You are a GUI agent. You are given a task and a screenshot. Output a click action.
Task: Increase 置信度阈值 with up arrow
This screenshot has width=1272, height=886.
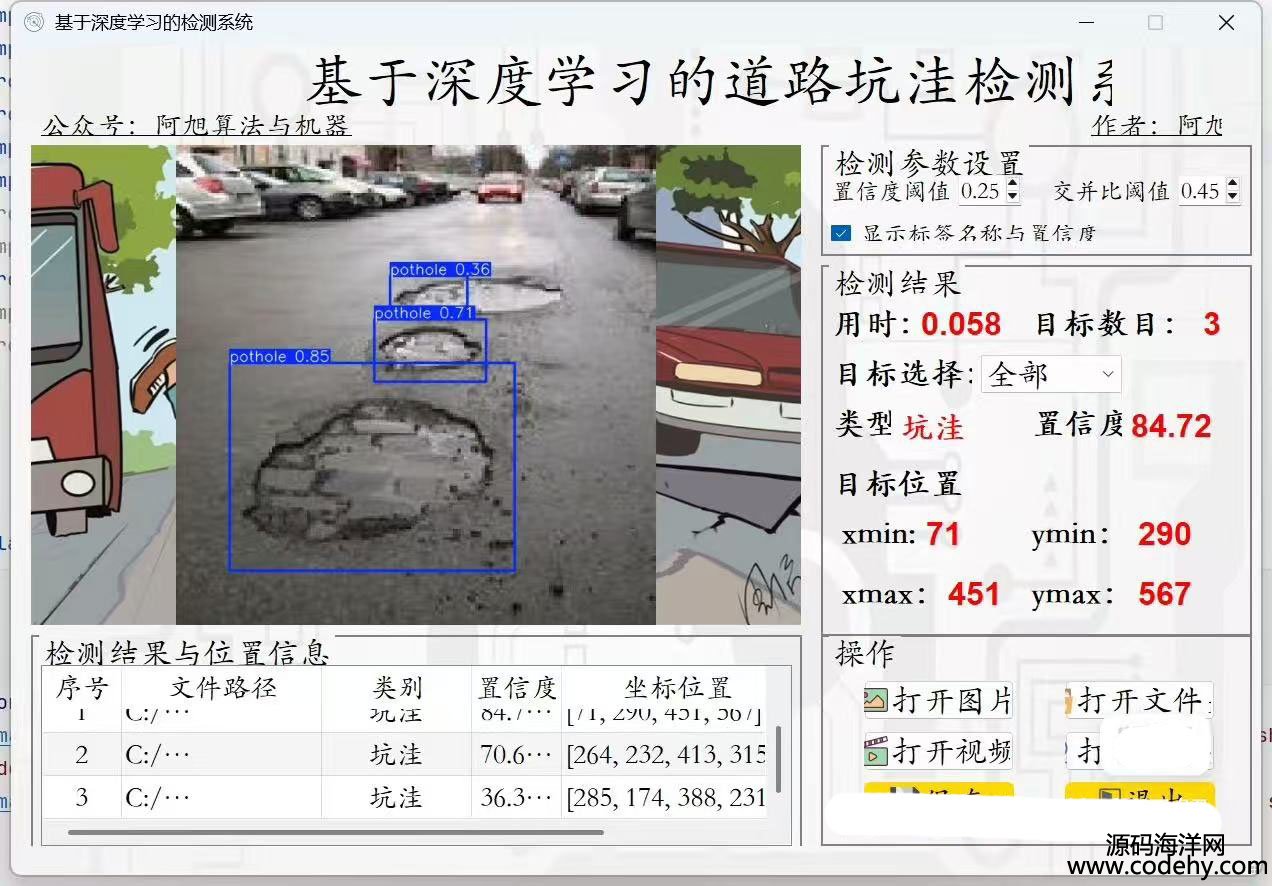1013,185
